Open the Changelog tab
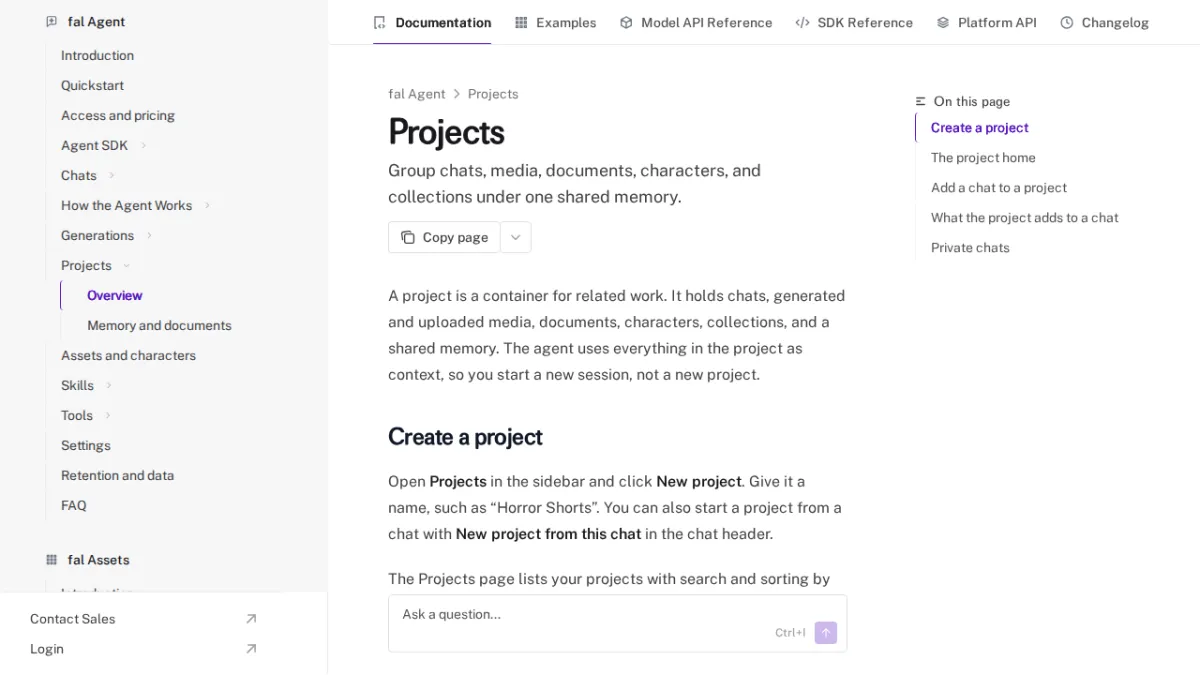 pyautogui.click(x=1105, y=22)
